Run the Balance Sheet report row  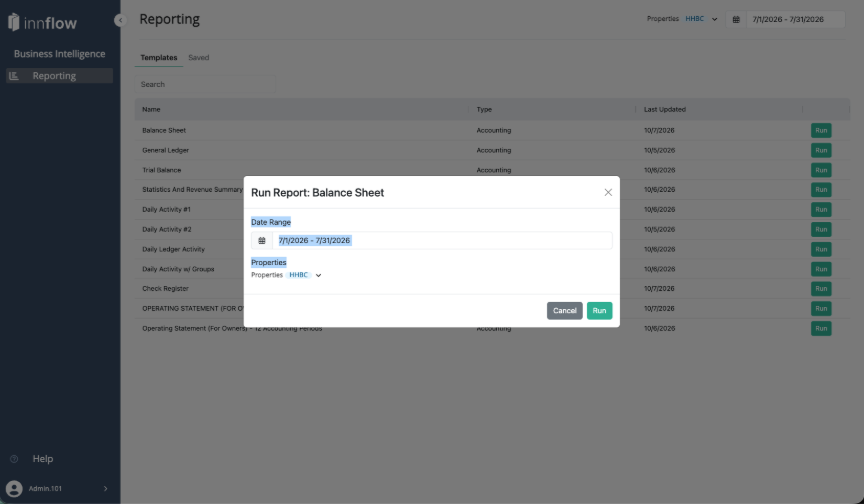[x=821, y=131]
